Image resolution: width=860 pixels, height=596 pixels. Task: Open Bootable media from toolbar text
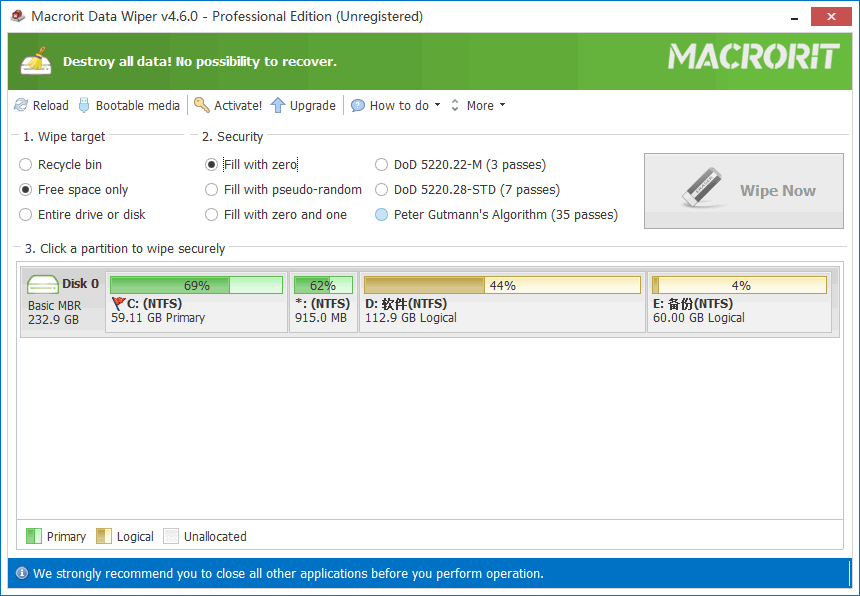coord(138,105)
